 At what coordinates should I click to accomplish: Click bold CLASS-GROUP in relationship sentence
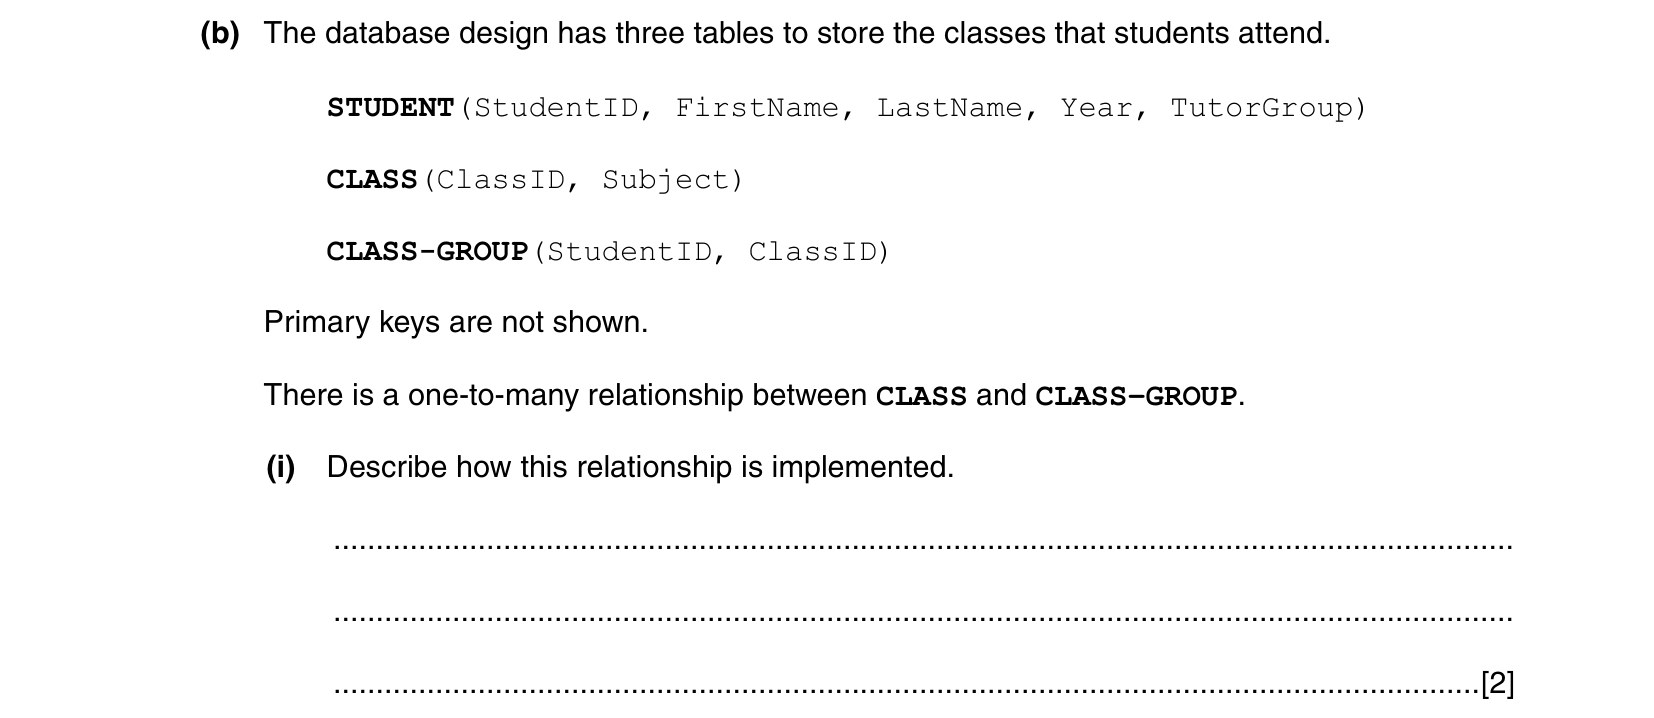1136,397
